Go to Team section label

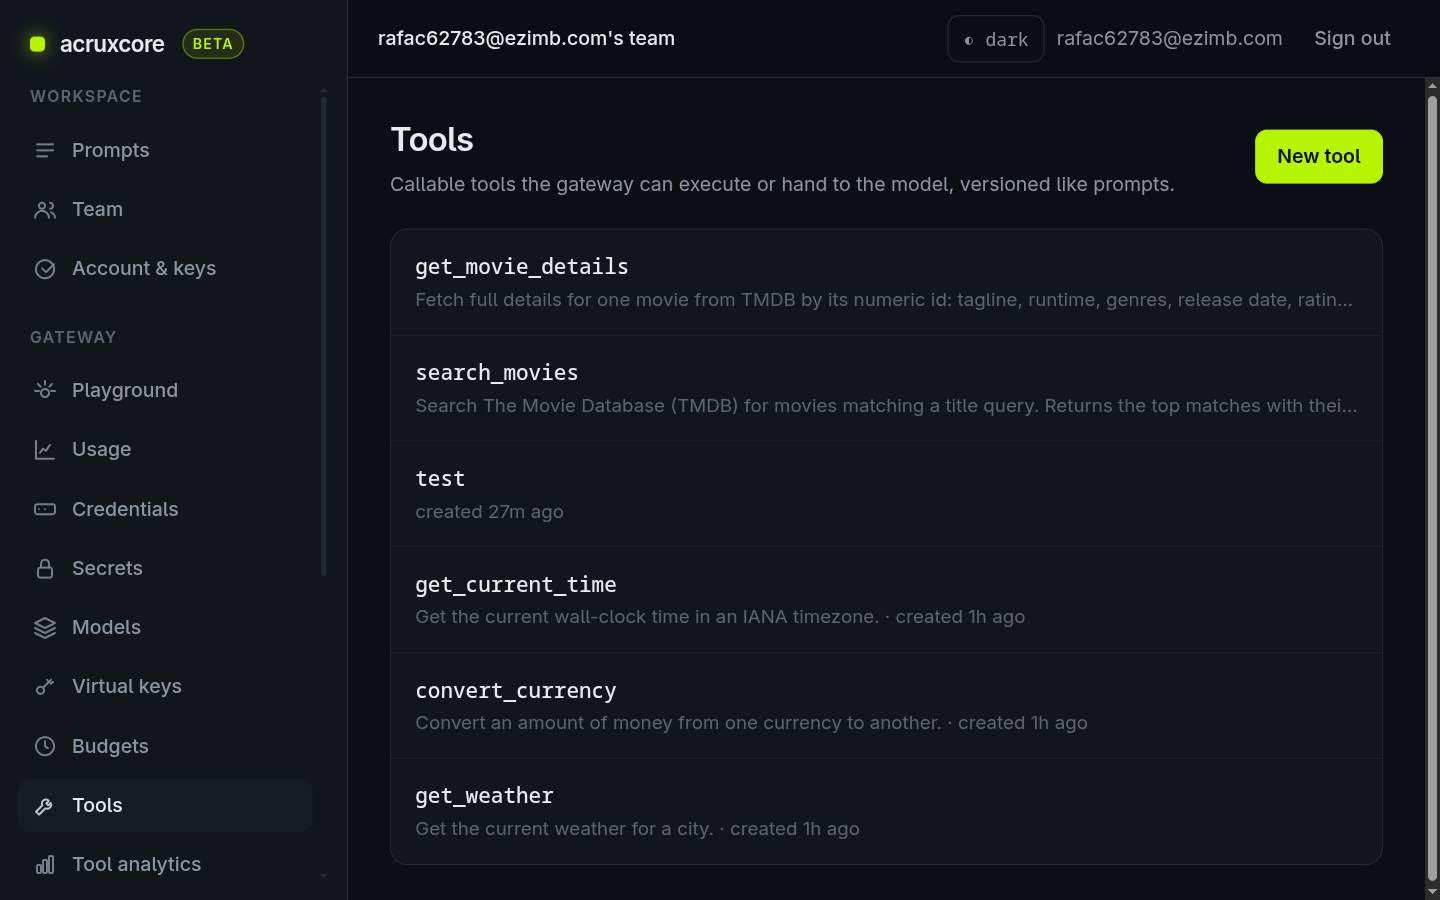point(97,209)
